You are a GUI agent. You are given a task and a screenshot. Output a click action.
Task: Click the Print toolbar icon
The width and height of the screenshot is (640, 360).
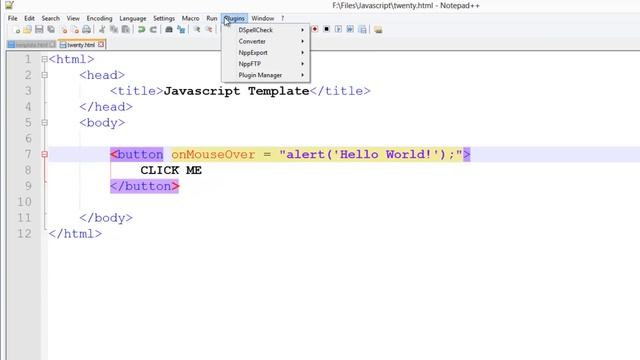[87, 29]
